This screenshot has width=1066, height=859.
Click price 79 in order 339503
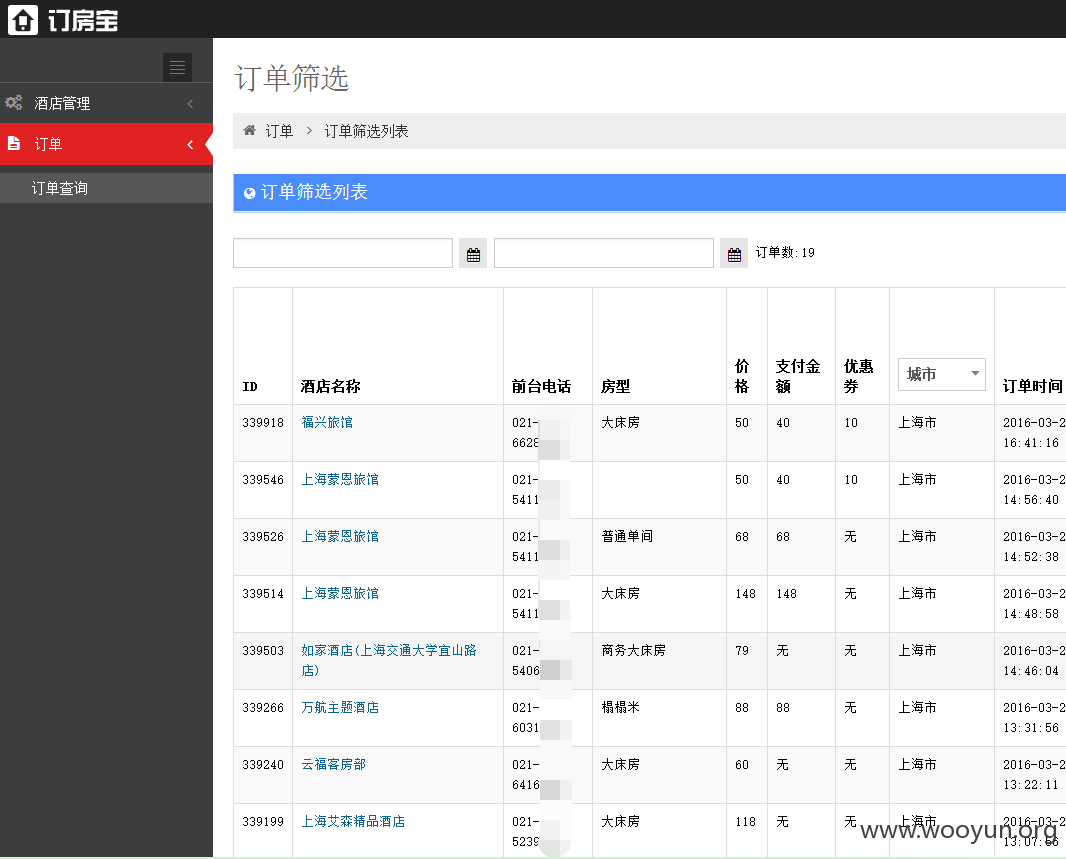pyautogui.click(x=742, y=651)
